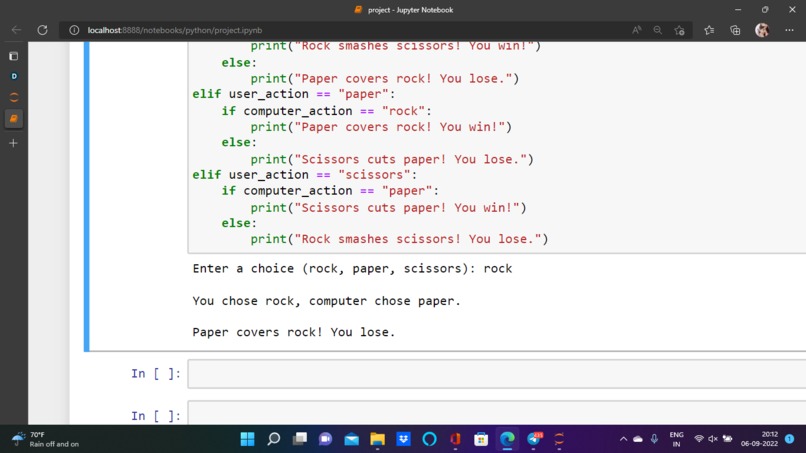Open Task View on the taskbar
806x453 pixels.
click(300, 439)
